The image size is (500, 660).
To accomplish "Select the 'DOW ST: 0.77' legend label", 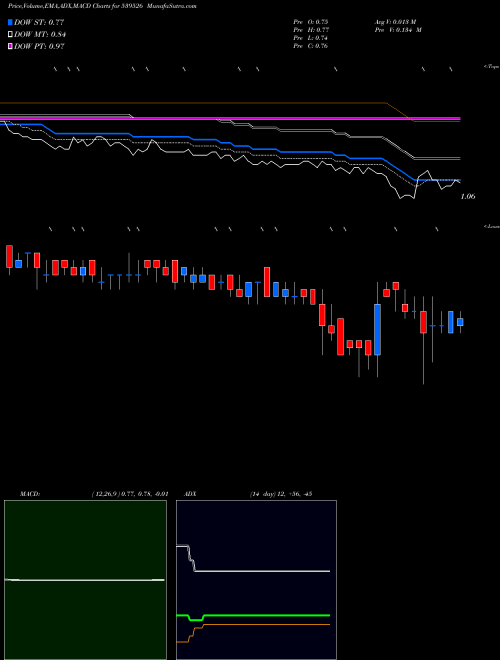I will click(39, 22).
